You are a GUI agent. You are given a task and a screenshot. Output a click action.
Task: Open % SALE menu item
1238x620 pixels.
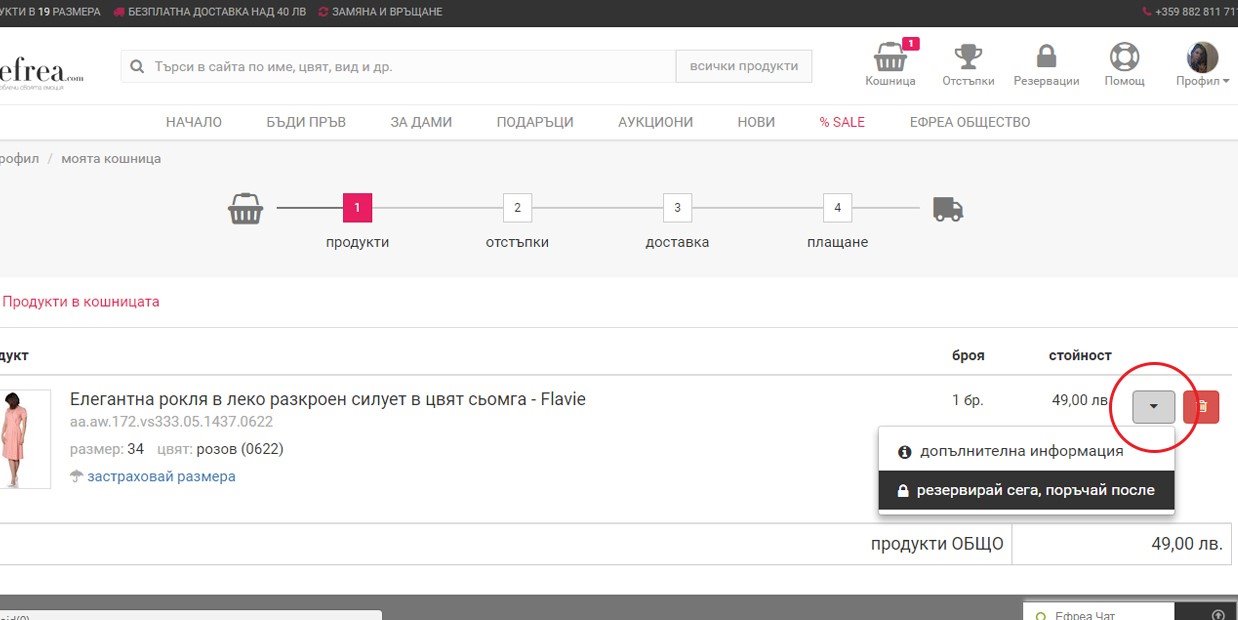point(842,122)
